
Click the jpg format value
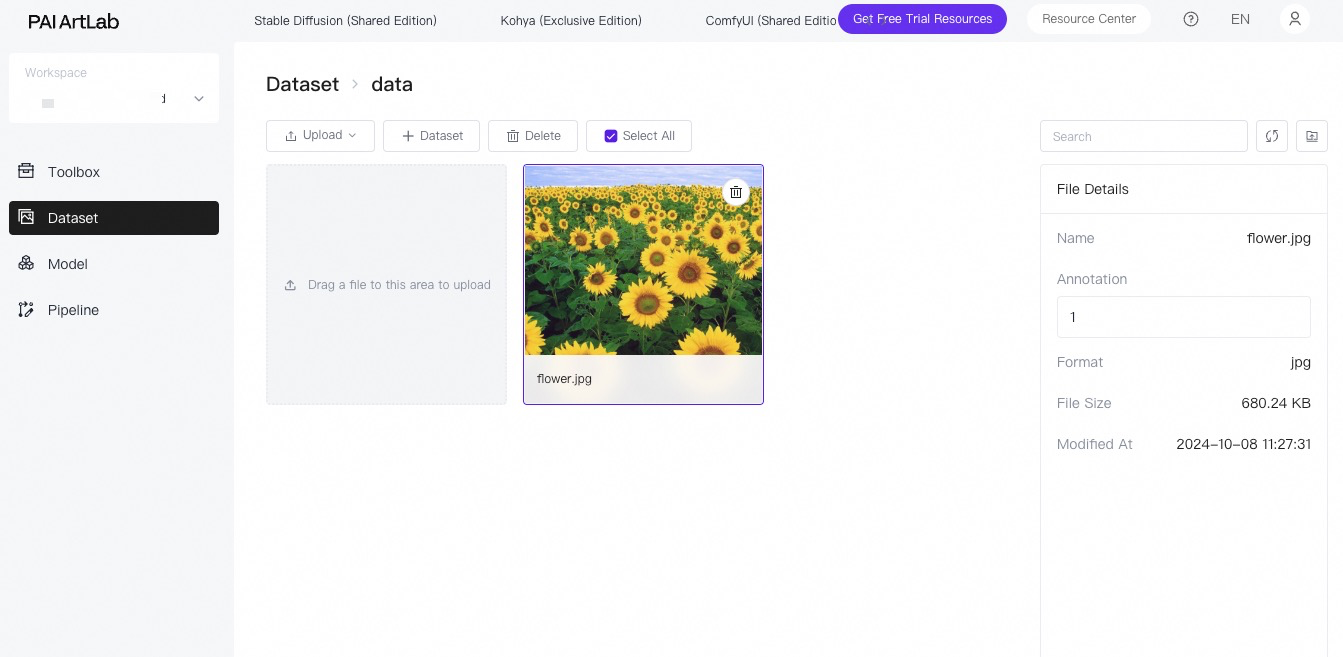point(1300,362)
